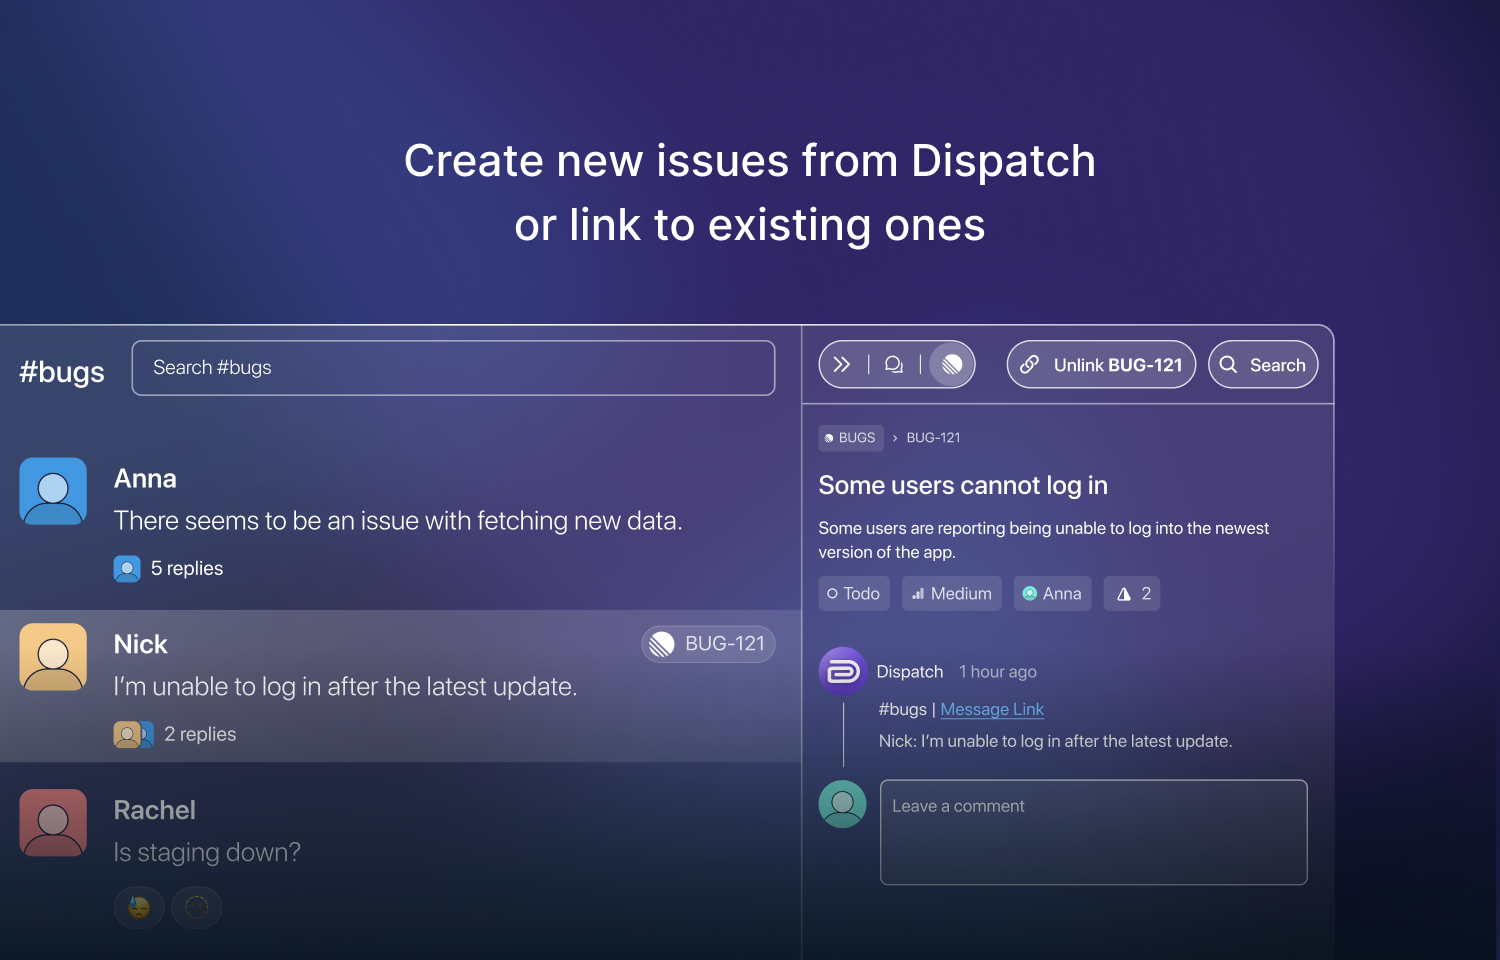
Task: Click BUG-121 breadcrumb item
Action: coord(933,438)
